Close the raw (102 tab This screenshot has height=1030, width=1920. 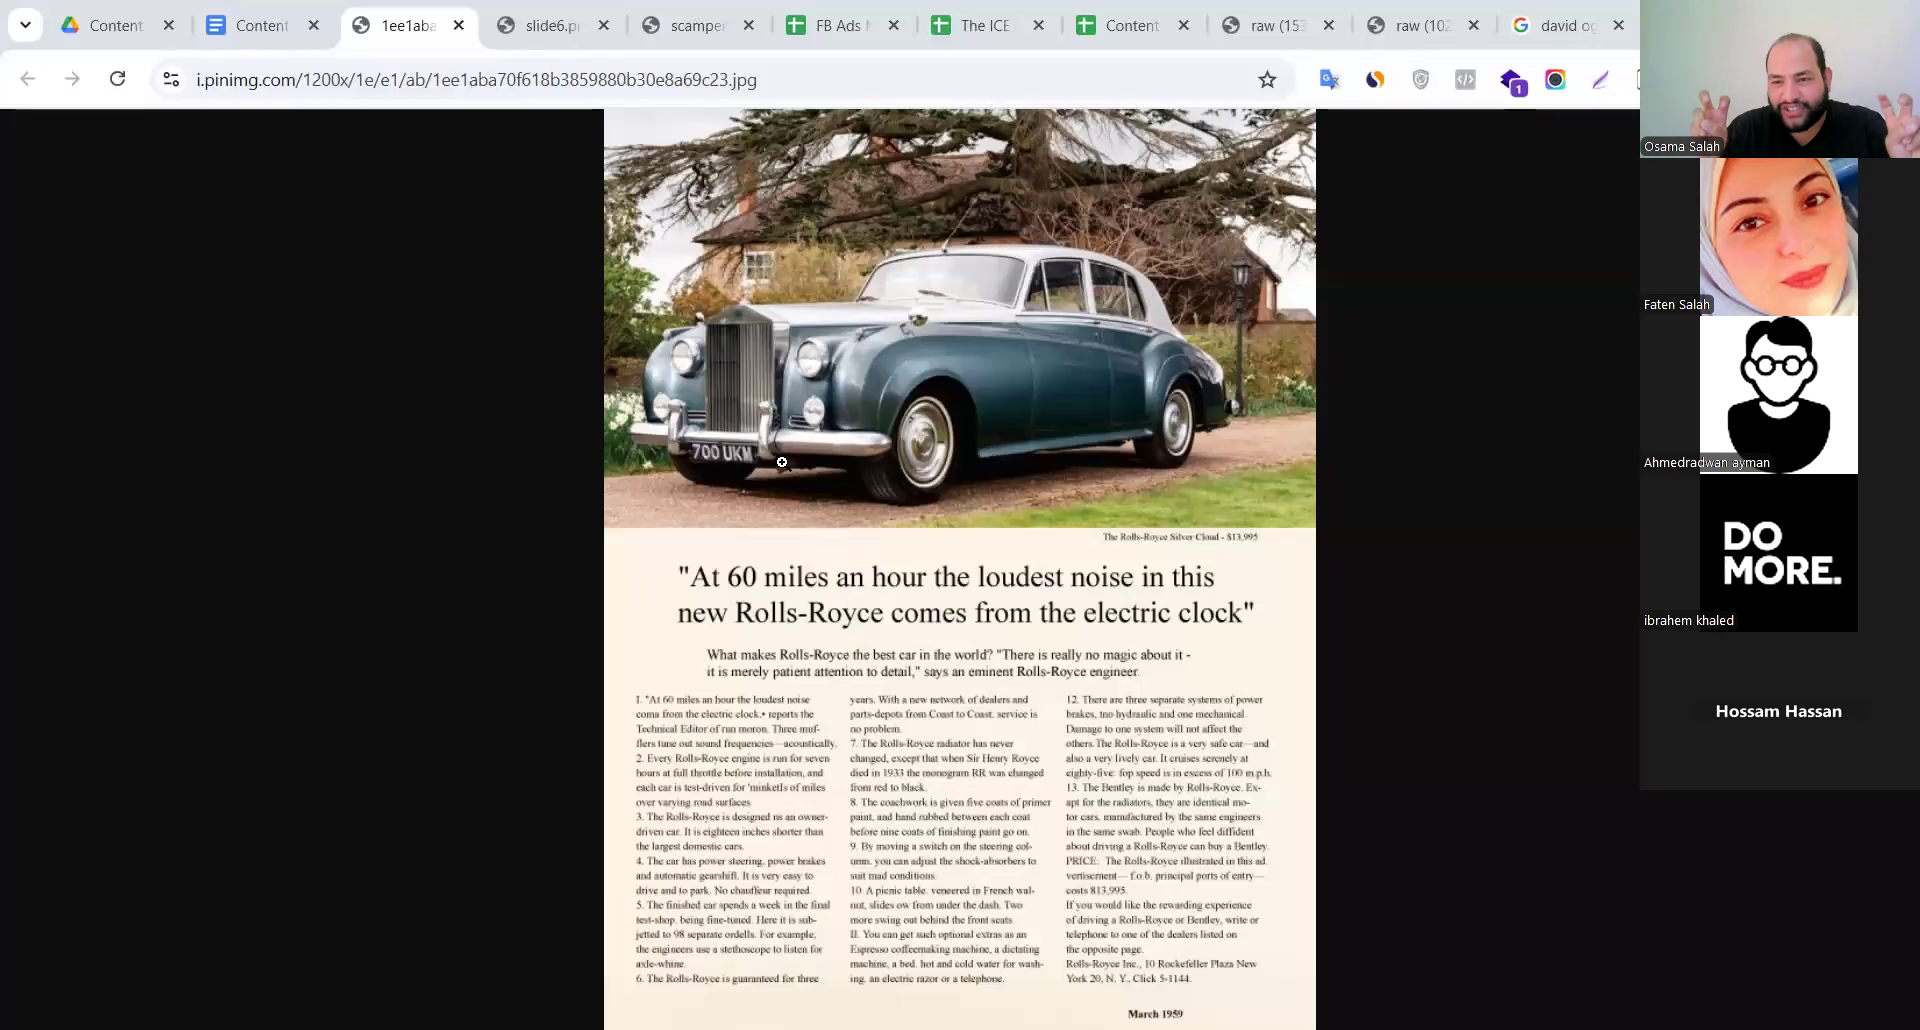tap(1474, 25)
